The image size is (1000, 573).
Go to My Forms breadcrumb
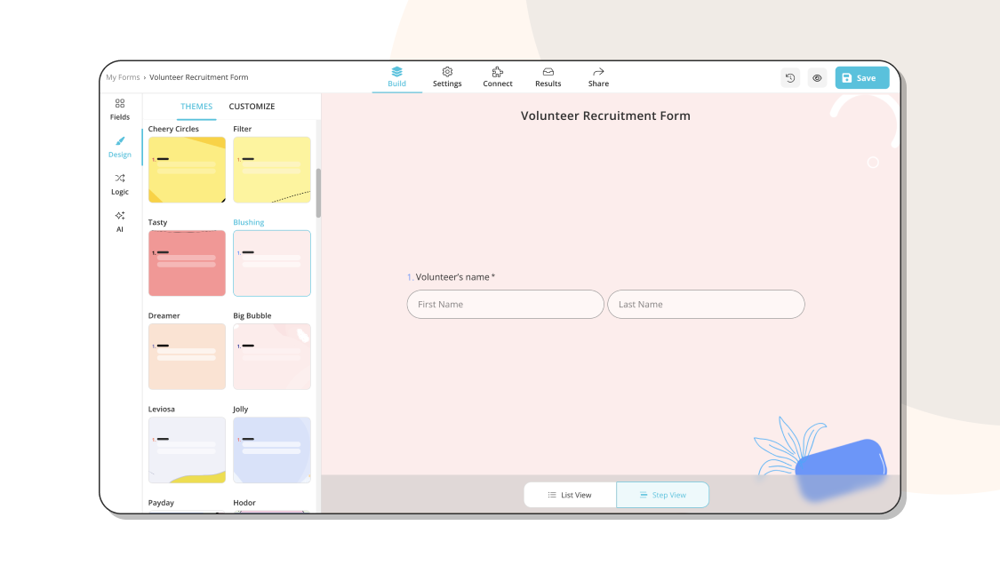tap(123, 77)
